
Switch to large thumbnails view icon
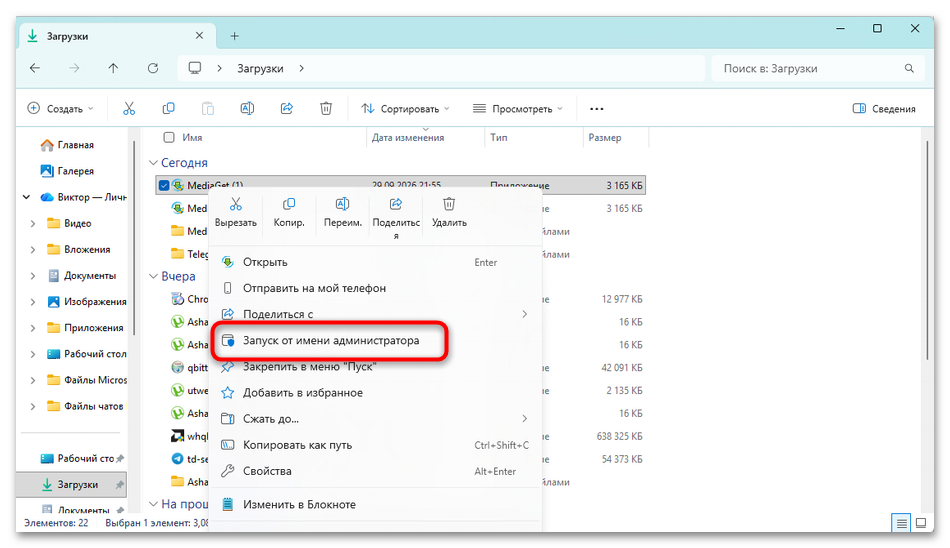921,523
